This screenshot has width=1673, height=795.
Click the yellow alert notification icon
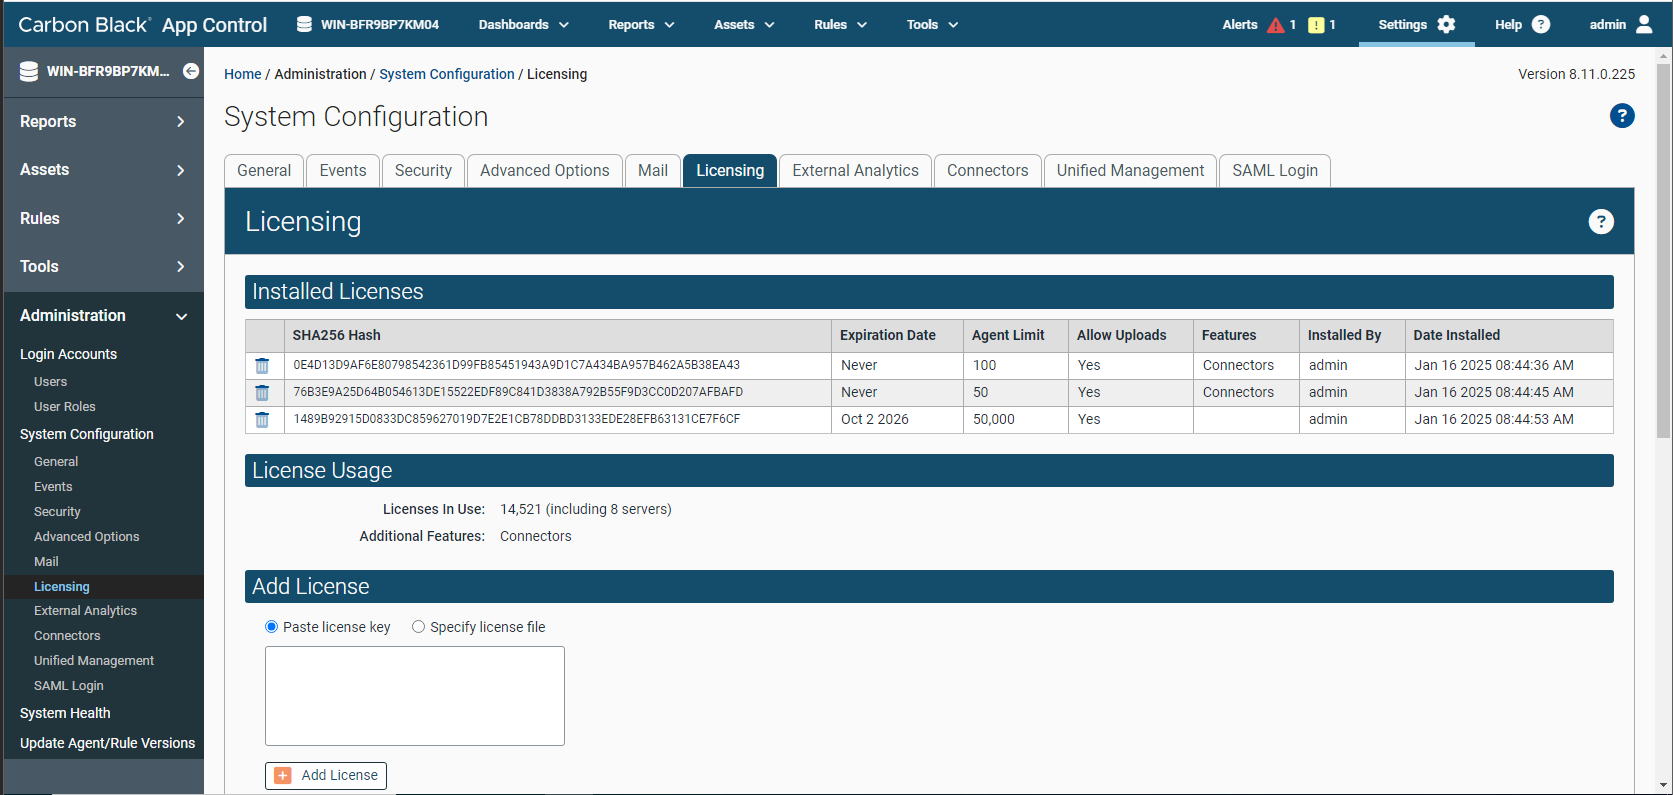tap(1316, 25)
